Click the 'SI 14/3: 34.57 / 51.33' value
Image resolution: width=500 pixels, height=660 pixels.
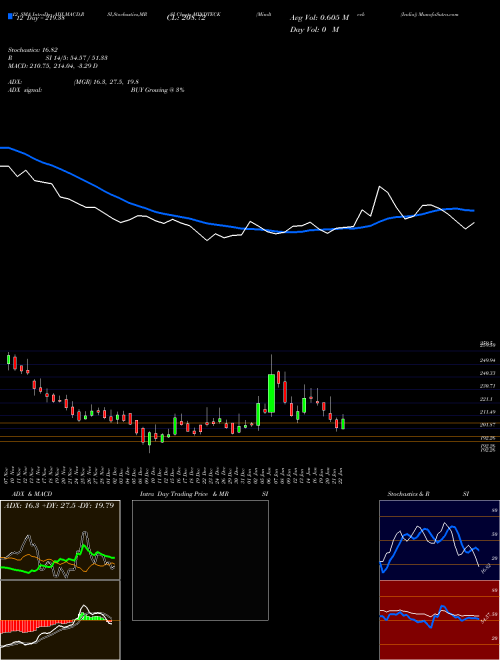77,58
